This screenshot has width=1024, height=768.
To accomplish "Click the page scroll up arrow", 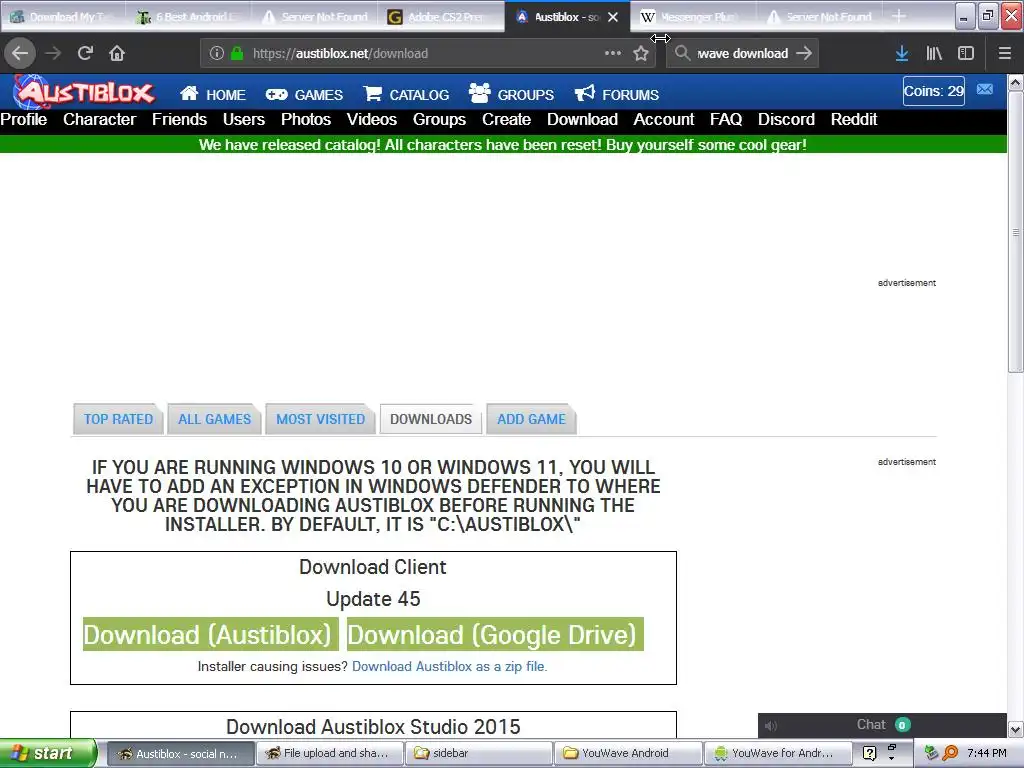I will pyautogui.click(x=1015, y=83).
